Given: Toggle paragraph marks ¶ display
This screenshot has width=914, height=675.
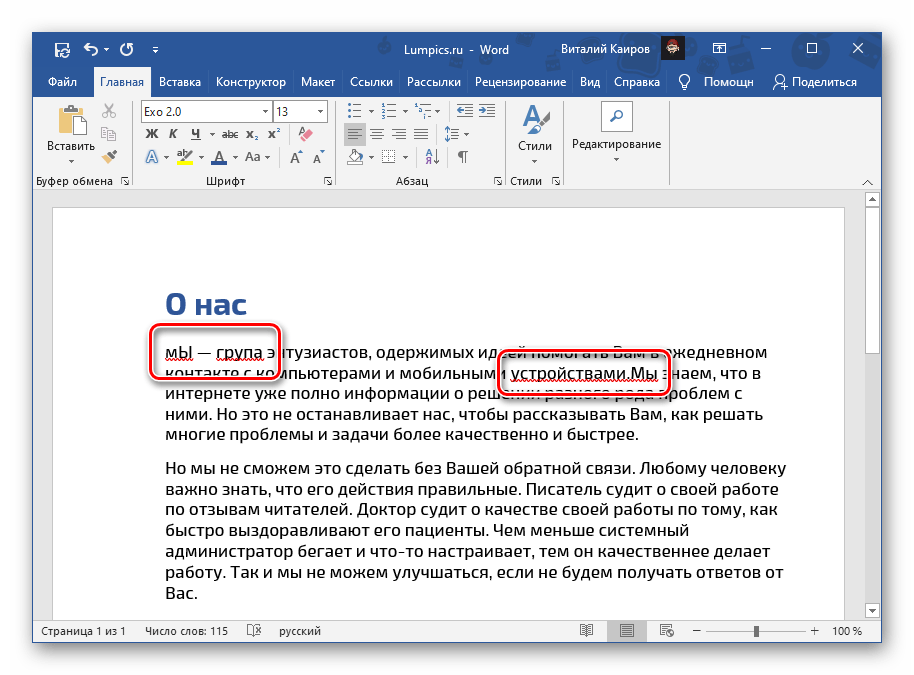Looking at the screenshot, I should tap(463, 157).
